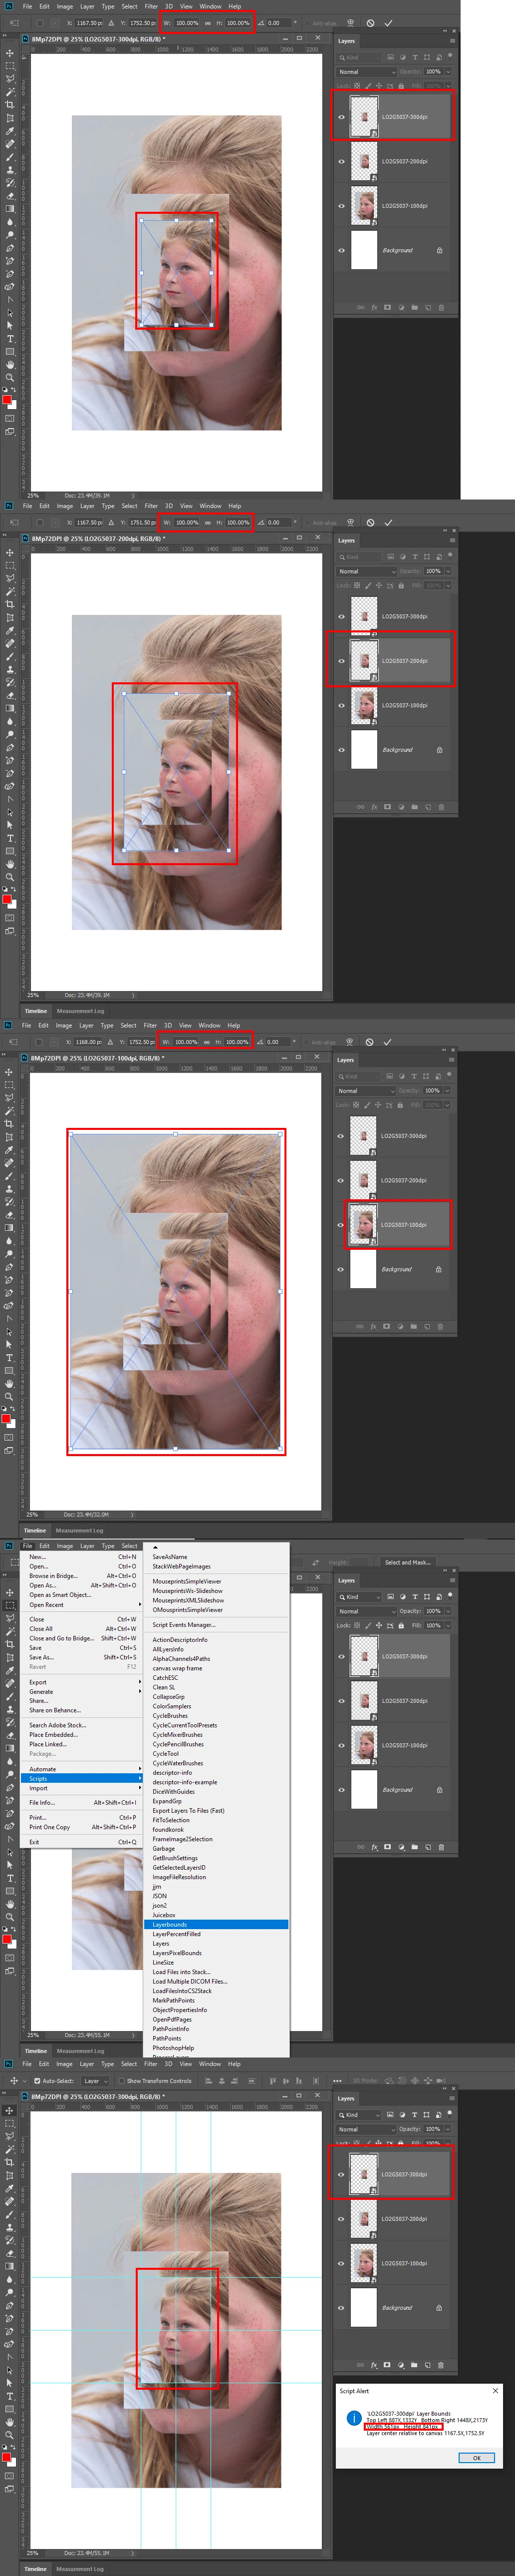Select Open as Smart Object... menu entry
The width and height of the screenshot is (515, 2576).
click(81, 1595)
